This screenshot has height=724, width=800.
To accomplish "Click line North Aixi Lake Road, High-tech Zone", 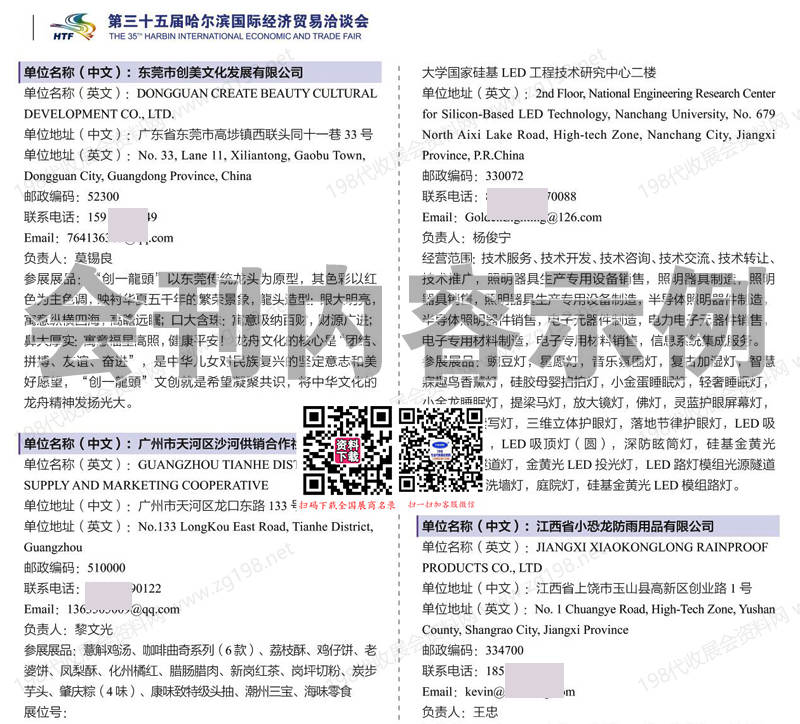I will [598, 135].
